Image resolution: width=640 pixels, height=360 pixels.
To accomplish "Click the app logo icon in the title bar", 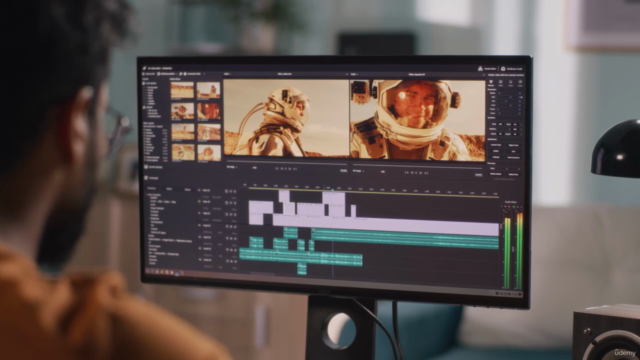I will coord(144,68).
